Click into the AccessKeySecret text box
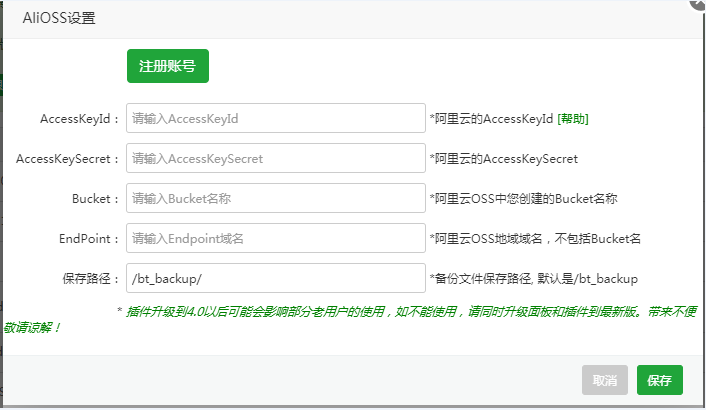Image resolution: width=706 pixels, height=410 pixels. tap(276, 158)
